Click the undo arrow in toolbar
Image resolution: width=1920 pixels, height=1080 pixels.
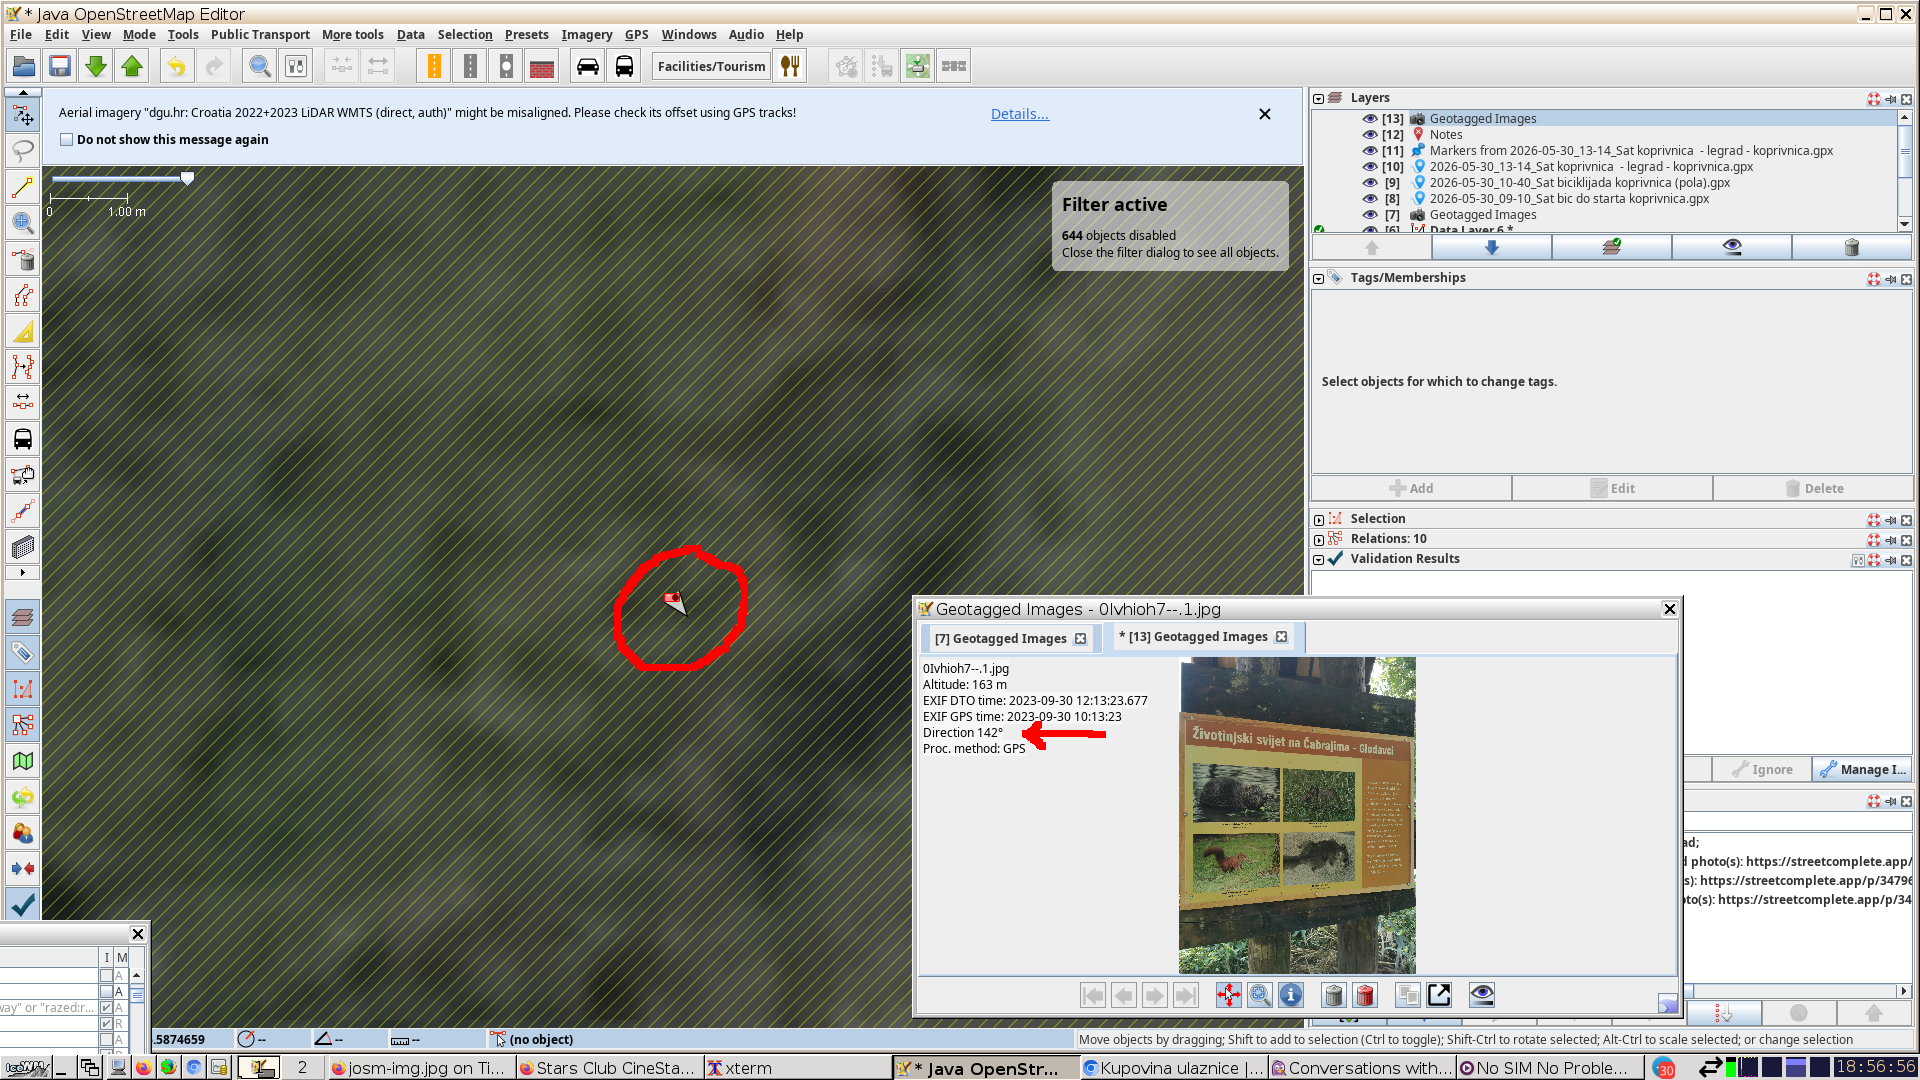click(176, 67)
